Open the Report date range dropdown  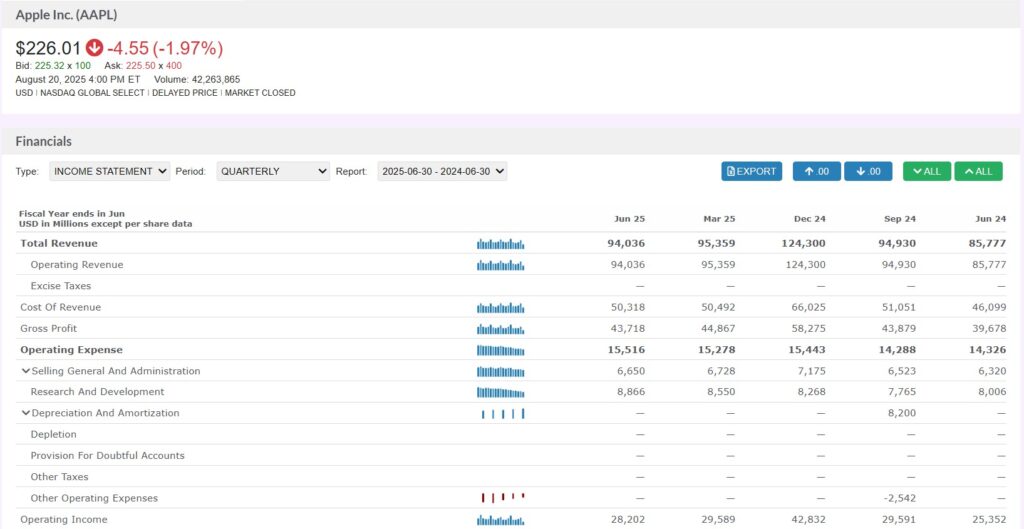pyautogui.click(x=442, y=171)
